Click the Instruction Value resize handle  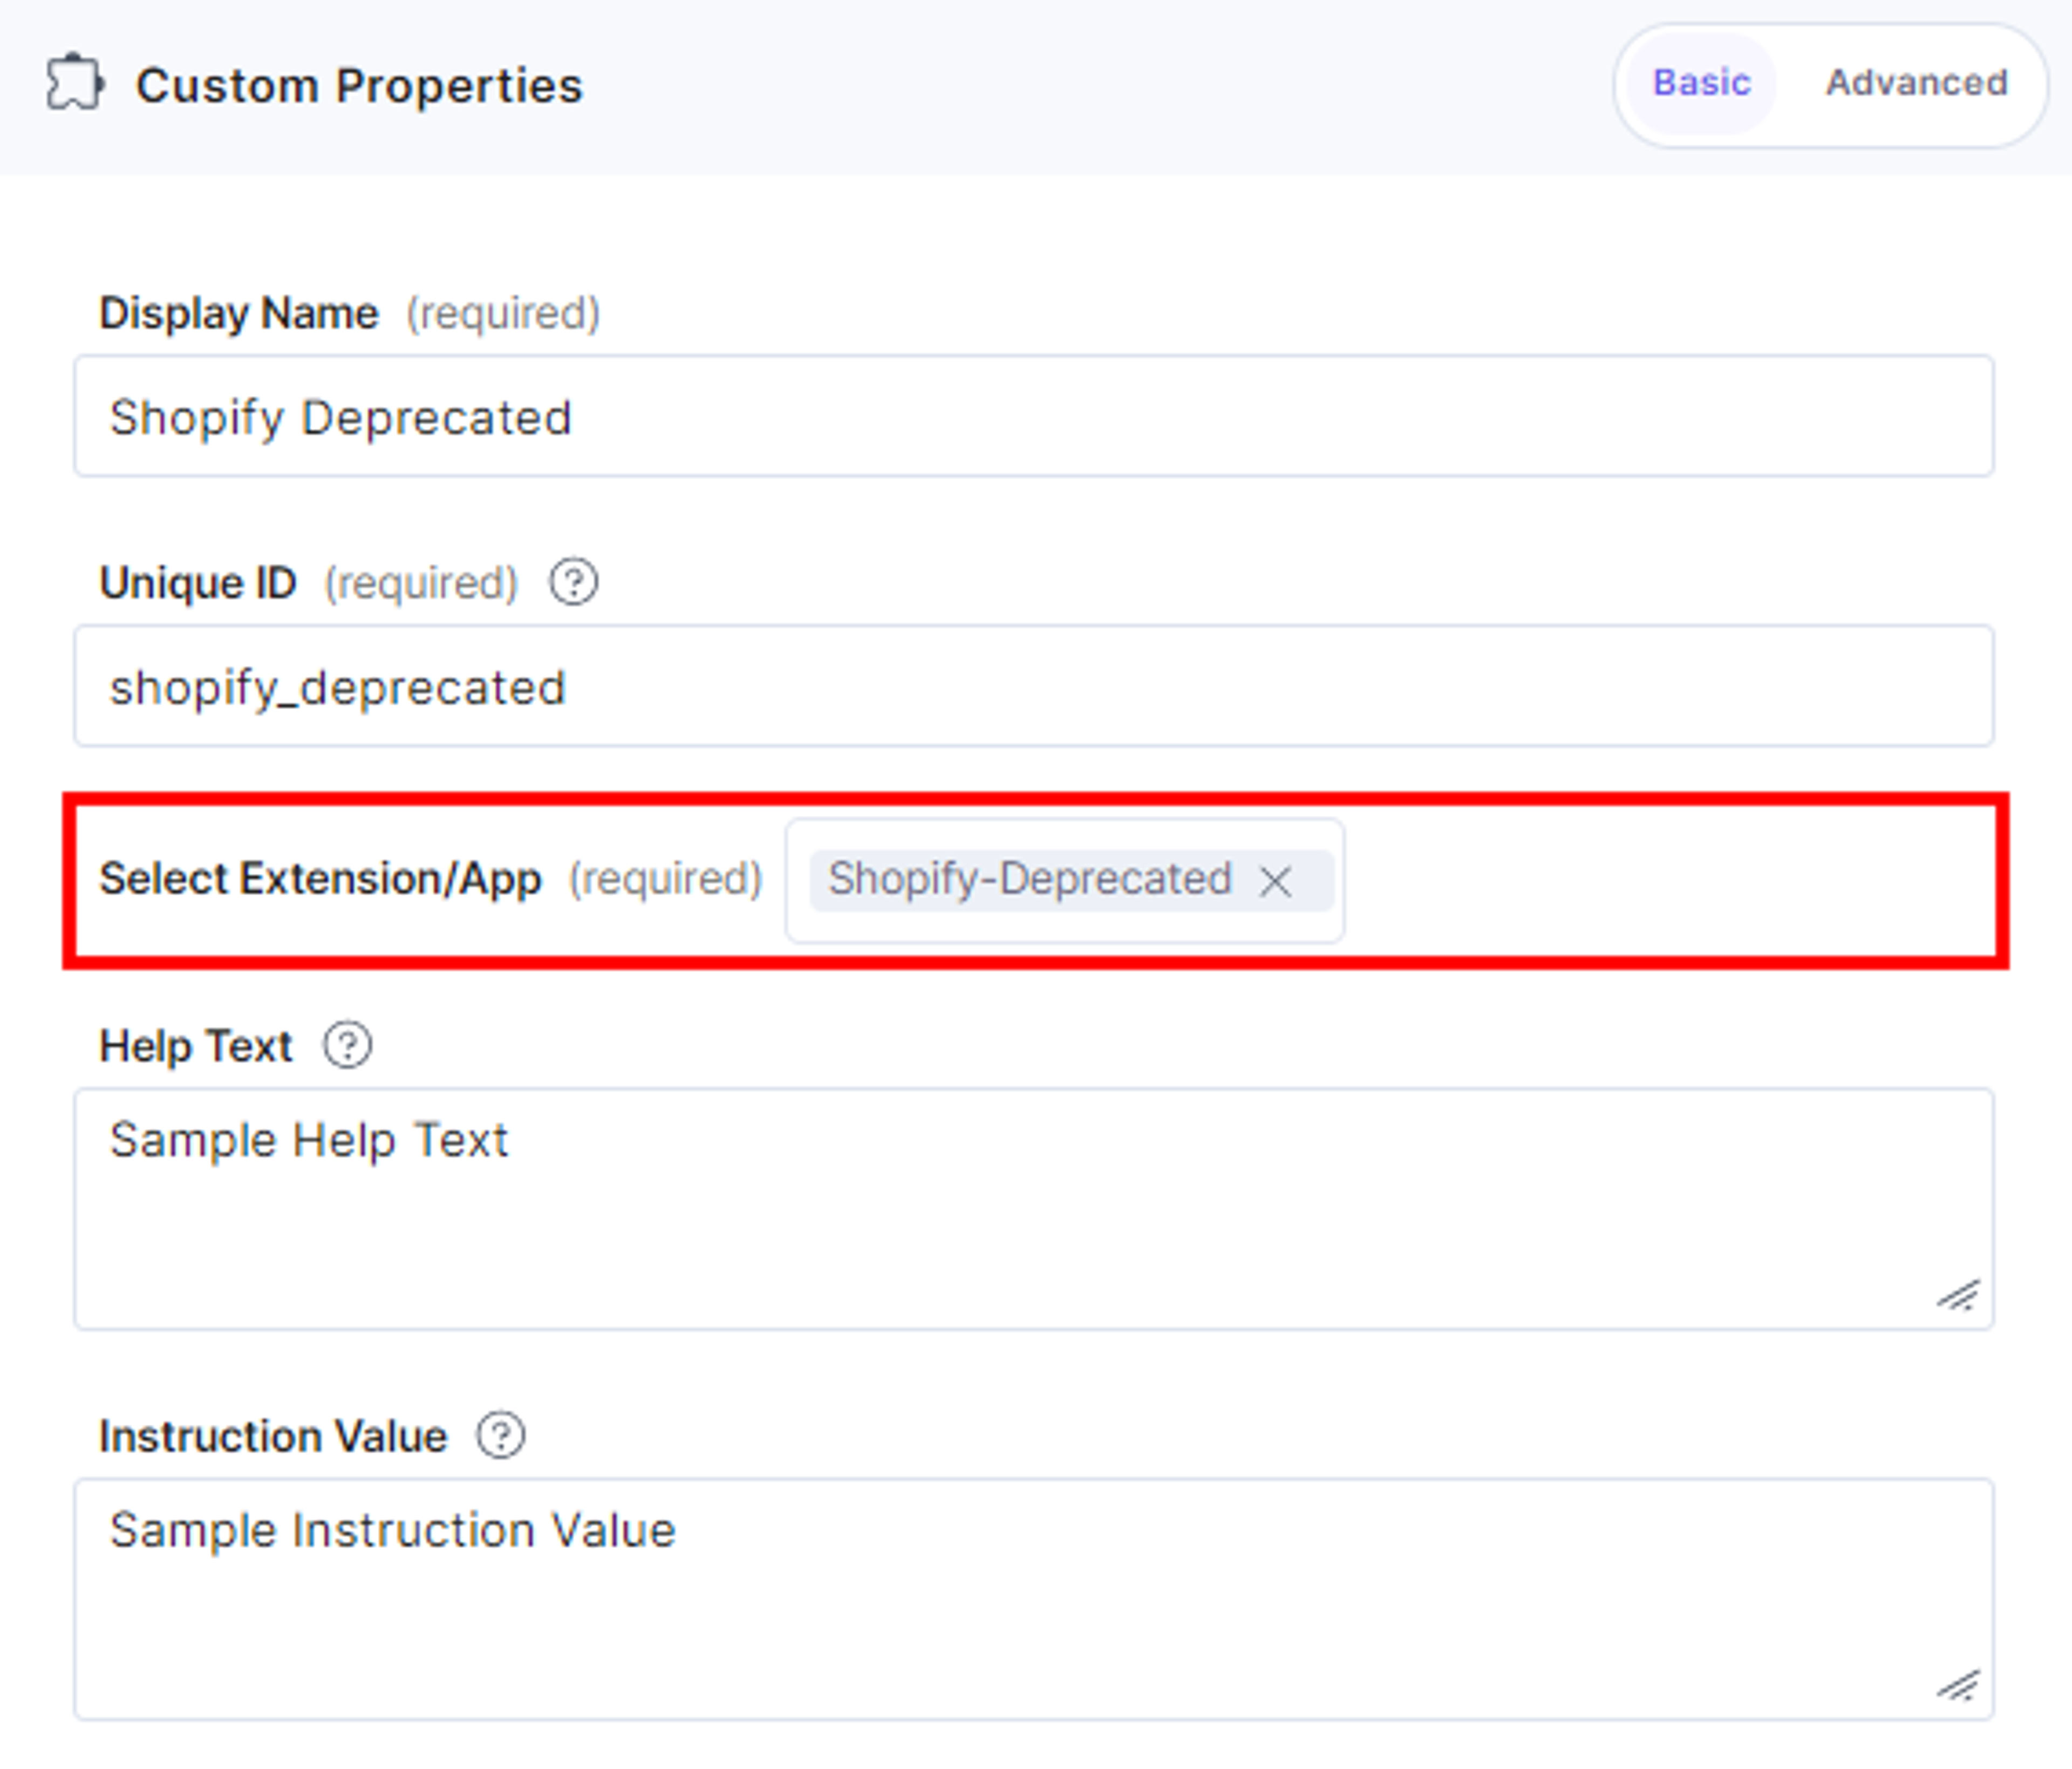pyautogui.click(x=1958, y=1685)
